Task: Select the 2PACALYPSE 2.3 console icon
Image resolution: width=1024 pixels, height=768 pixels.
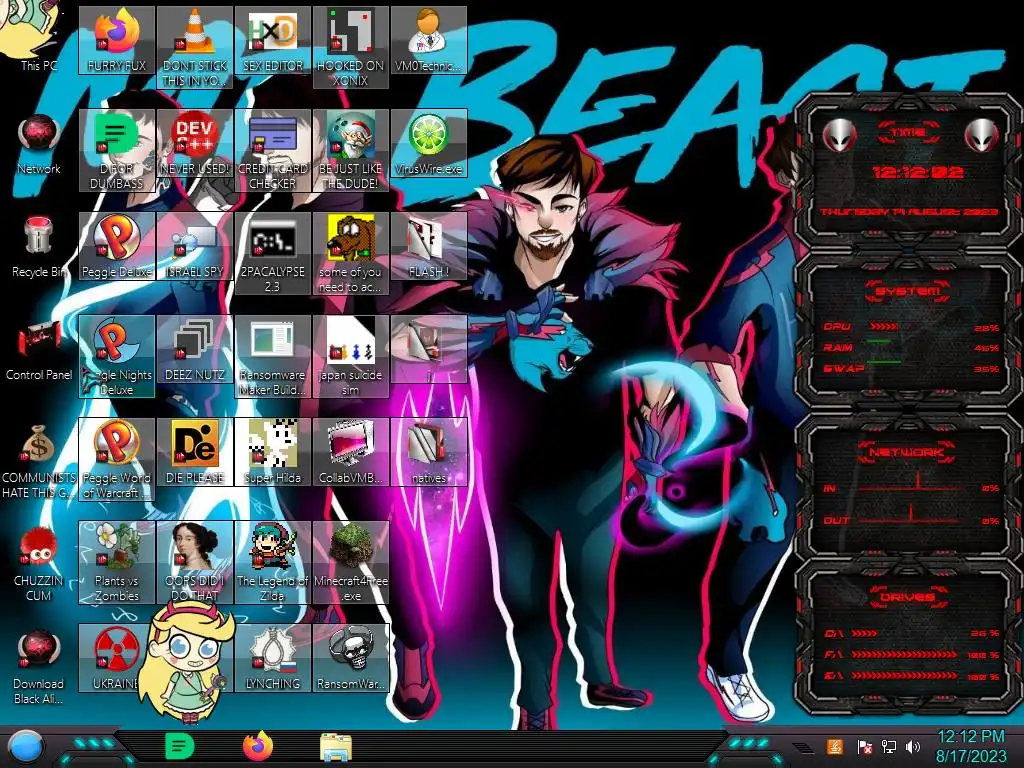Action: [x=272, y=253]
